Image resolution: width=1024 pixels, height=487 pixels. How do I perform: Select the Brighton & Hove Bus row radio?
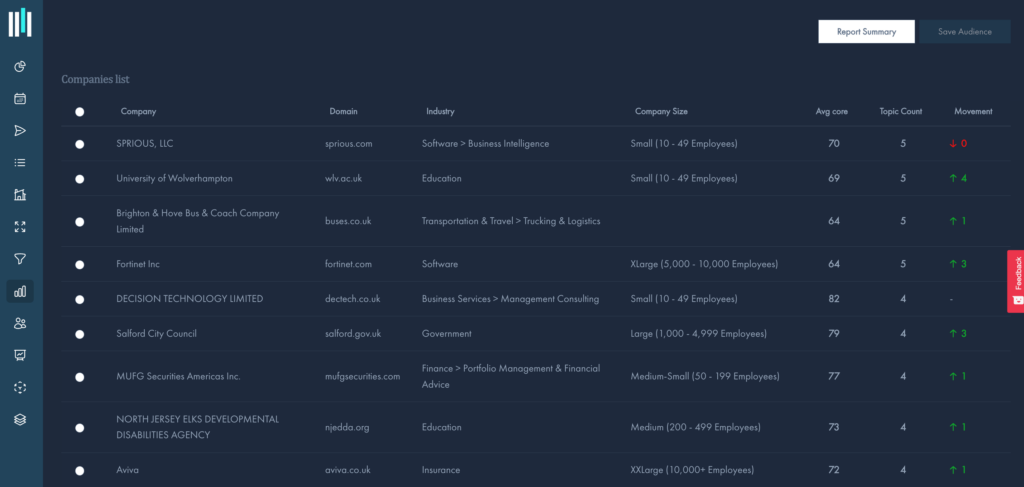(x=80, y=222)
